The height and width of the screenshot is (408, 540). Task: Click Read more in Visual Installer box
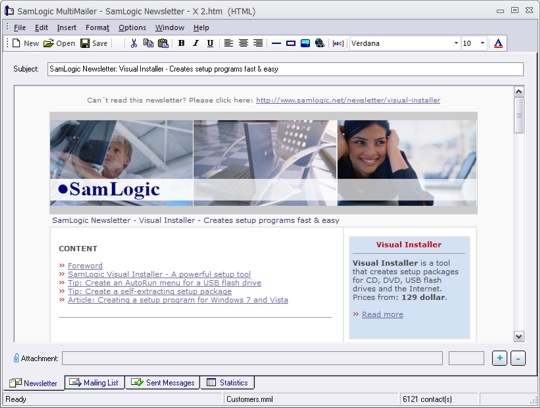(x=382, y=315)
